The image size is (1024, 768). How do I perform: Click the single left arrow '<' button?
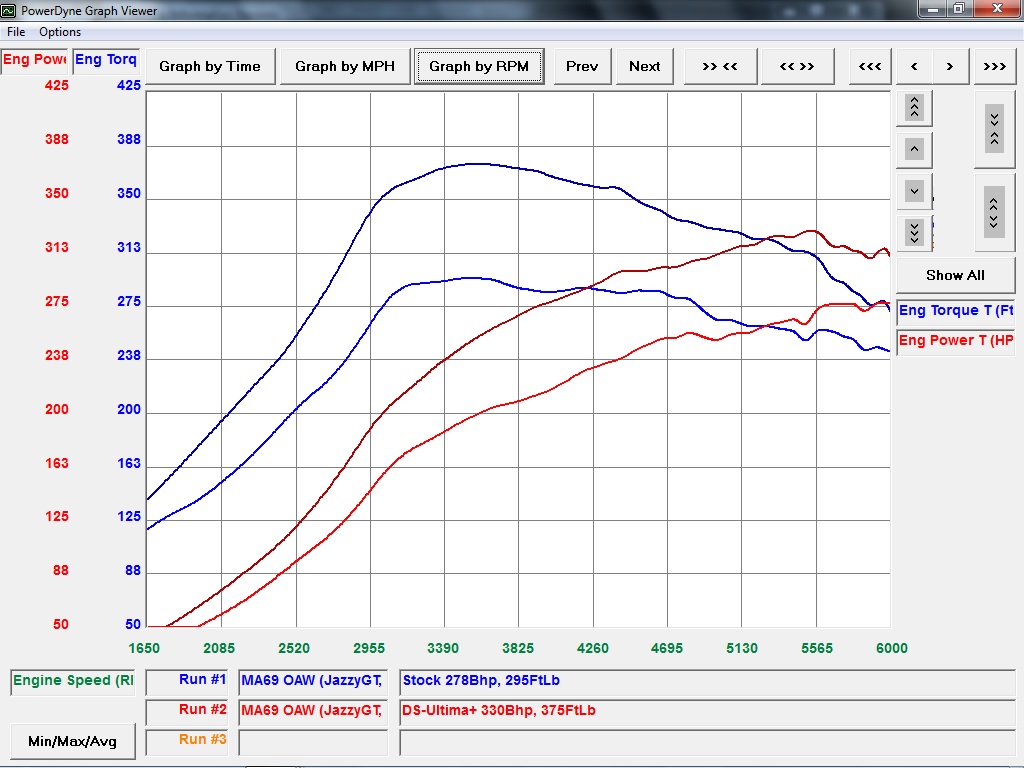[x=914, y=66]
